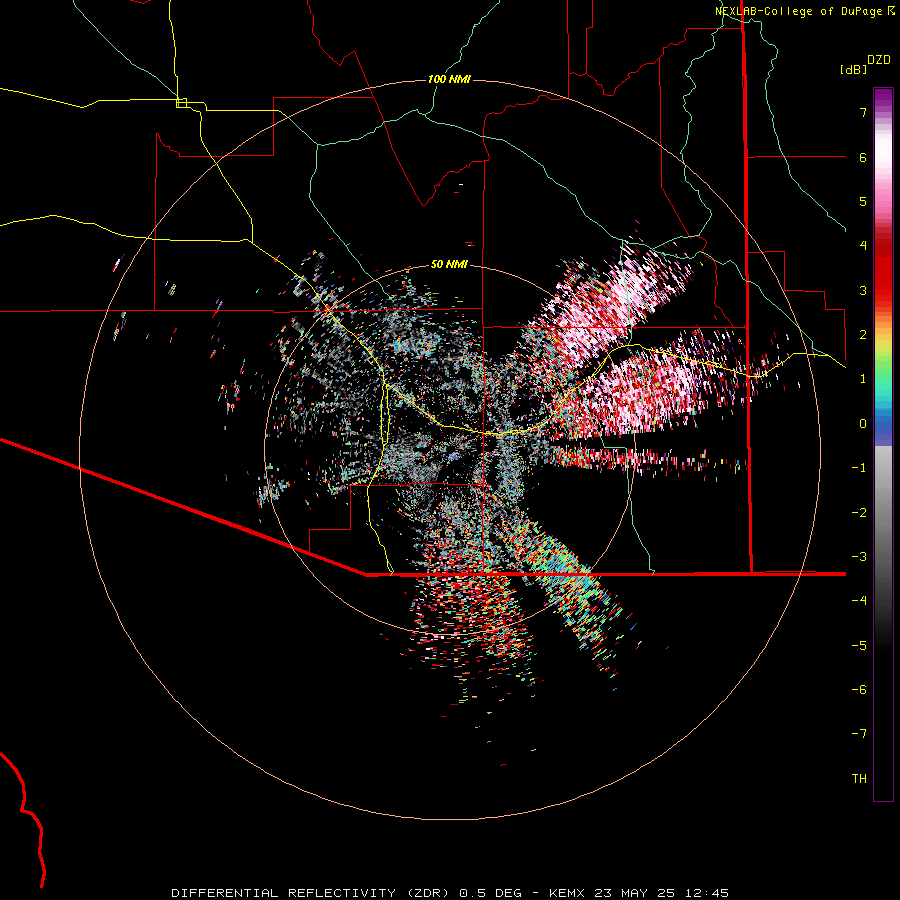900x900 pixels.
Task: Click the 50 NMI range ring label
Action: 449,264
